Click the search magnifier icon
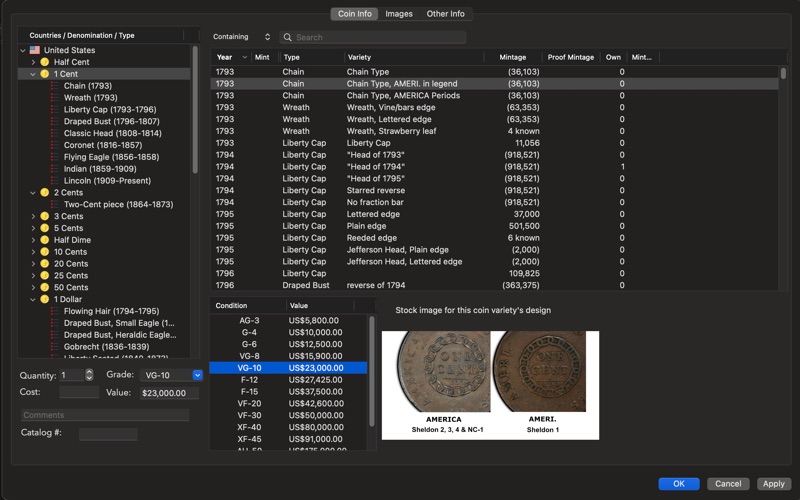Viewport: 800px width, 500px height. 288,37
